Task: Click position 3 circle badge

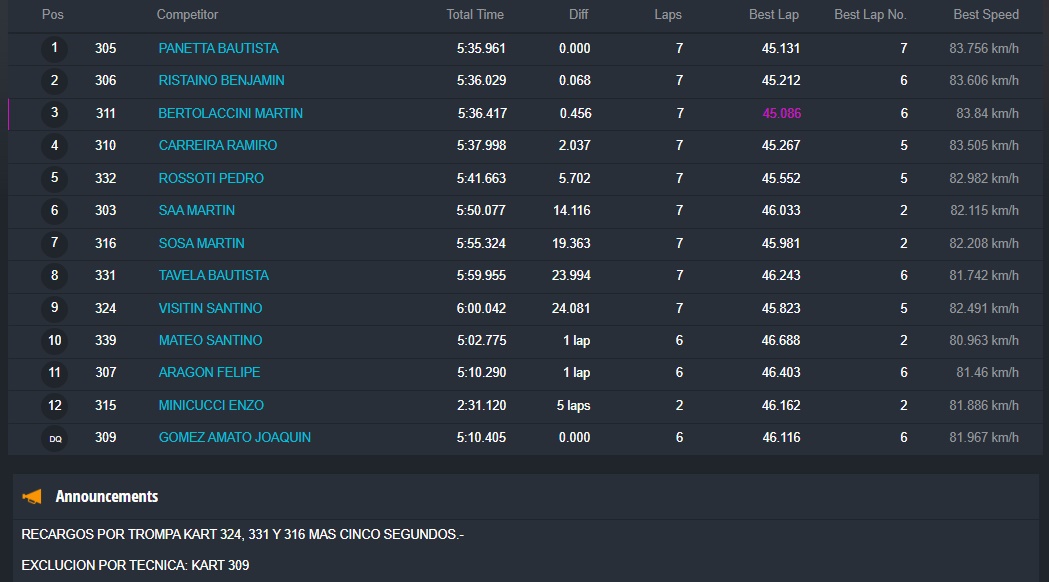Action: [54, 113]
